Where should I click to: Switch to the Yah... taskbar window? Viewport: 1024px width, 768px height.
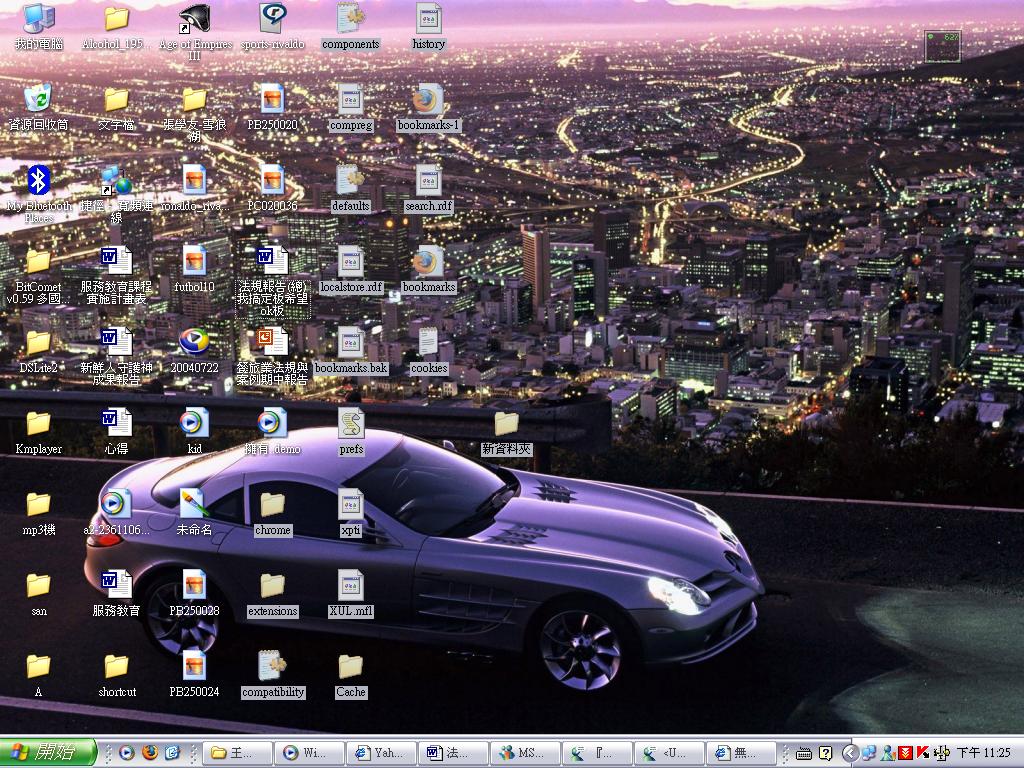coord(383,753)
